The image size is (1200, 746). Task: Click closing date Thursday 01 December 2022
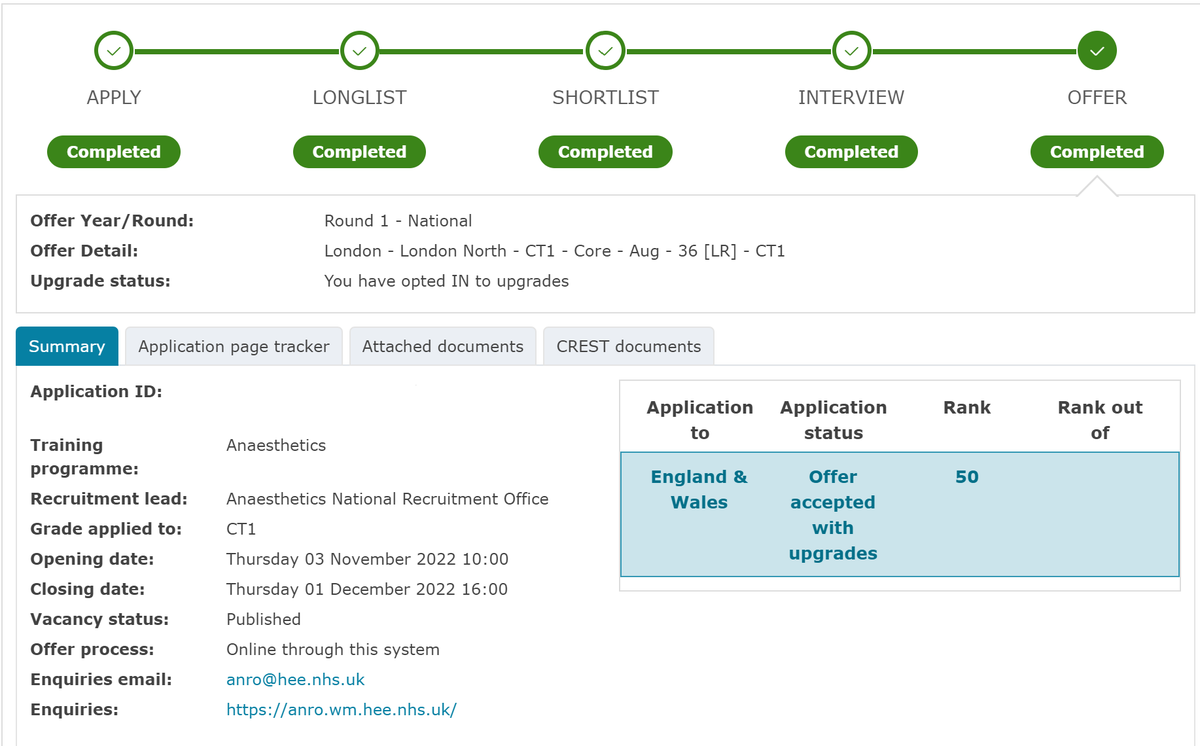pyautogui.click(x=367, y=589)
